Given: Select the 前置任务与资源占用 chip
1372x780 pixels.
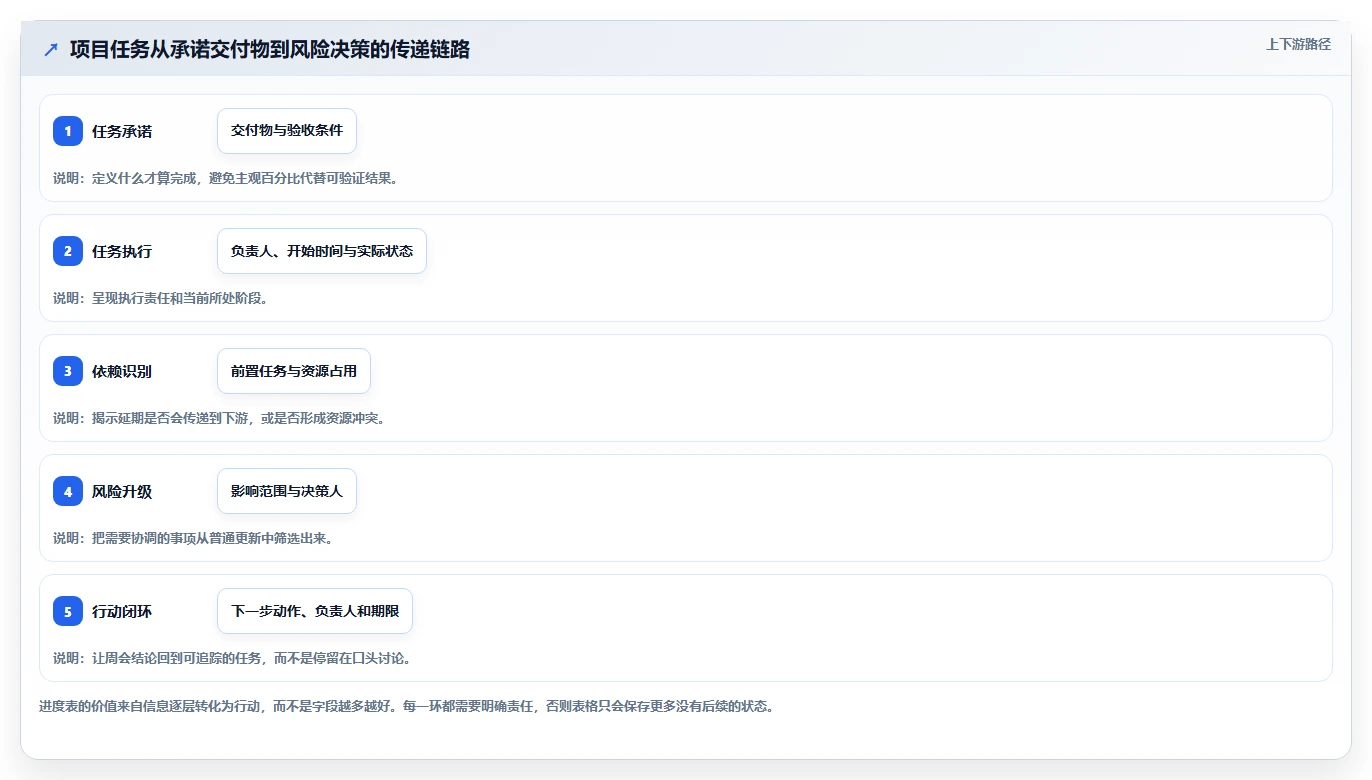Looking at the screenshot, I should point(294,371).
